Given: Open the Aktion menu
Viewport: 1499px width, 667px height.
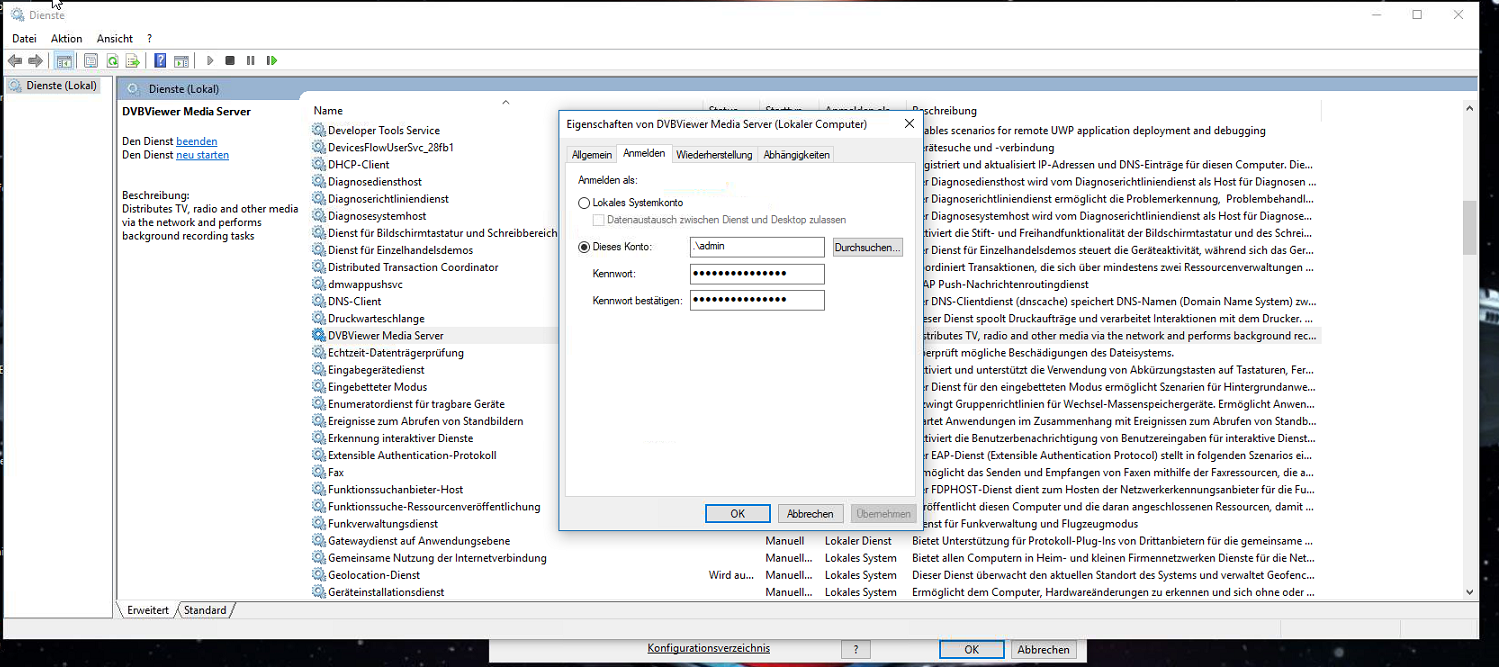Looking at the screenshot, I should pyautogui.click(x=67, y=38).
